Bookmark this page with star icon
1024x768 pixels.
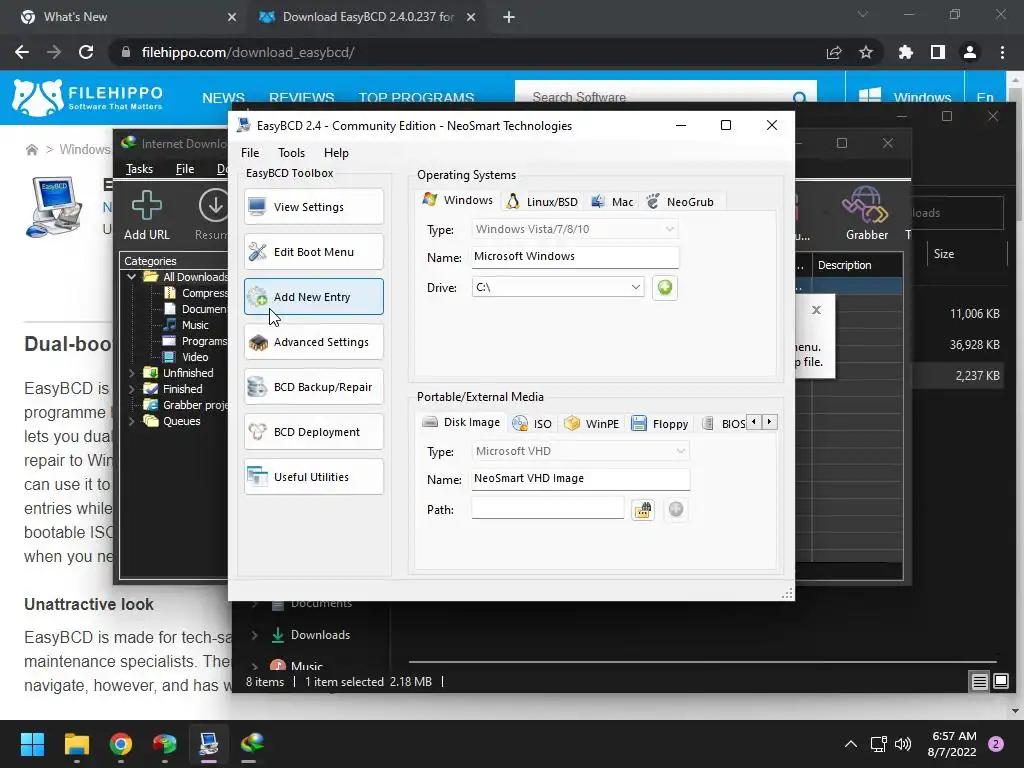866,52
